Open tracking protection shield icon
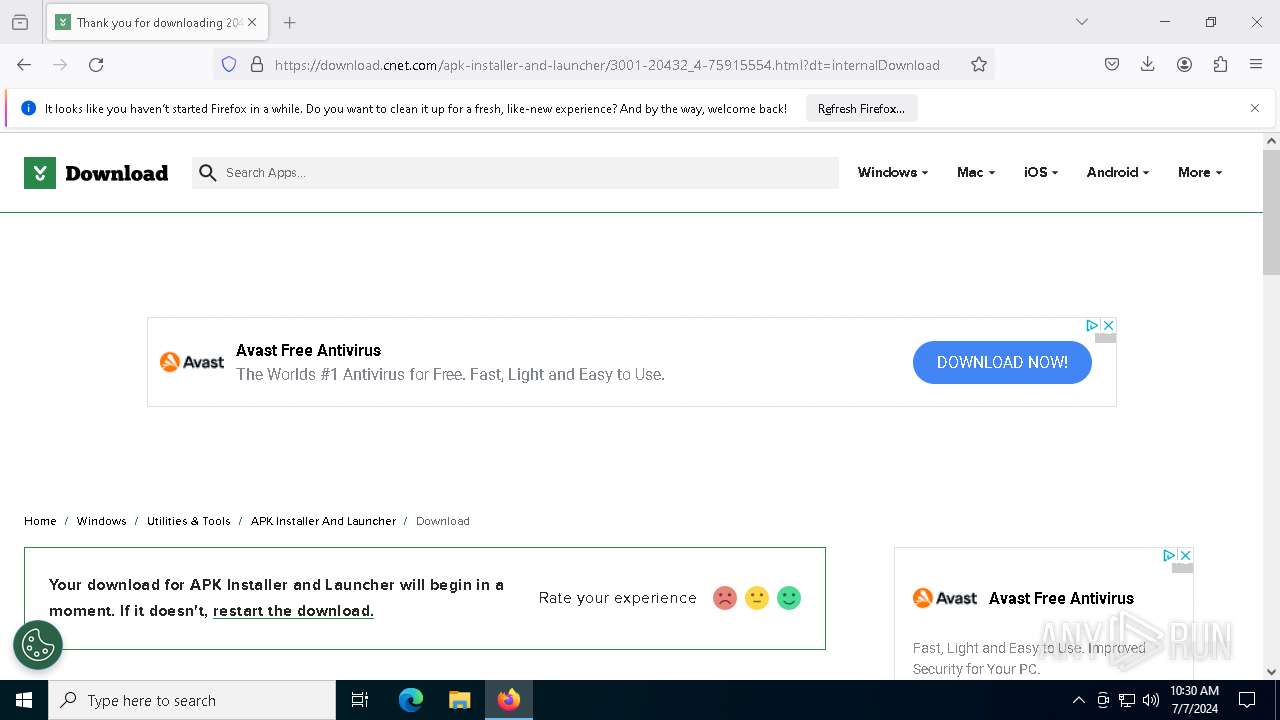This screenshot has width=1280, height=720. click(229, 64)
